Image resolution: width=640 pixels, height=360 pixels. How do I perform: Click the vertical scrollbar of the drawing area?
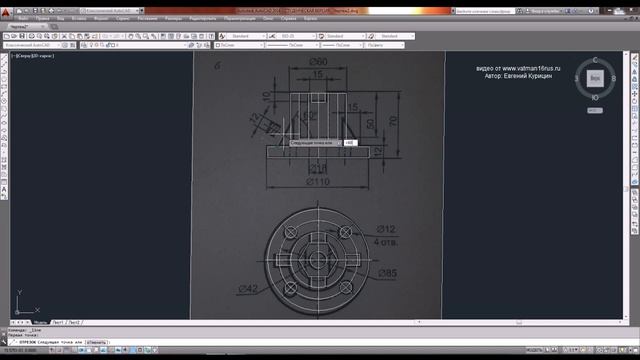[626, 186]
